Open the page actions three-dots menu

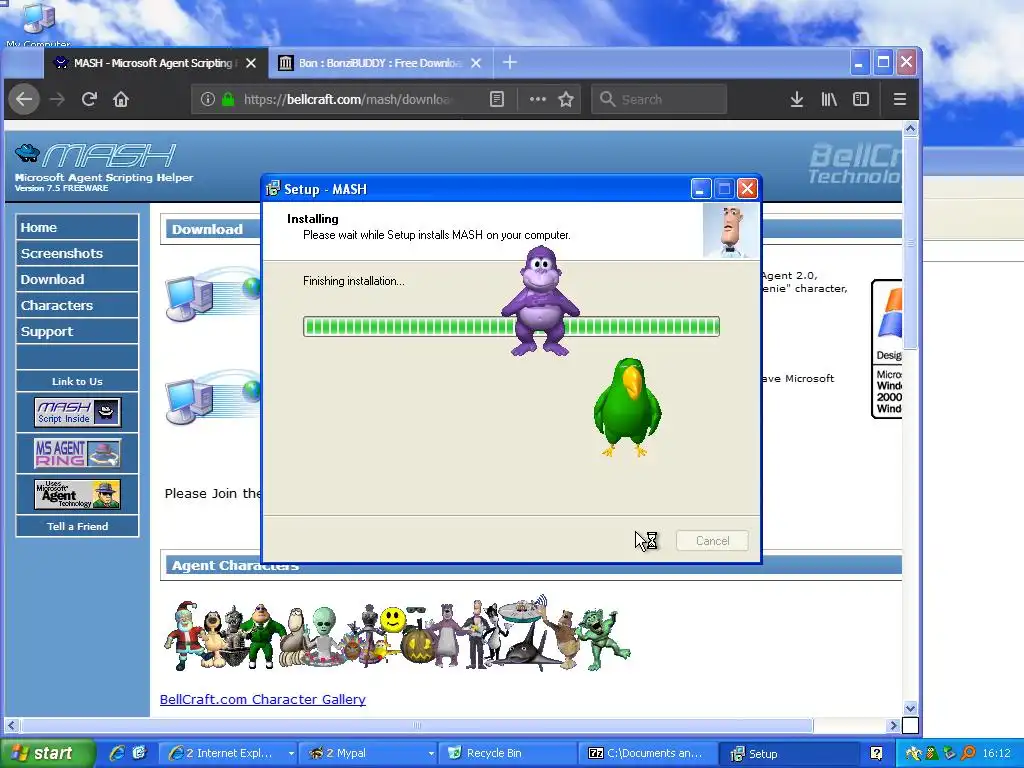point(537,99)
